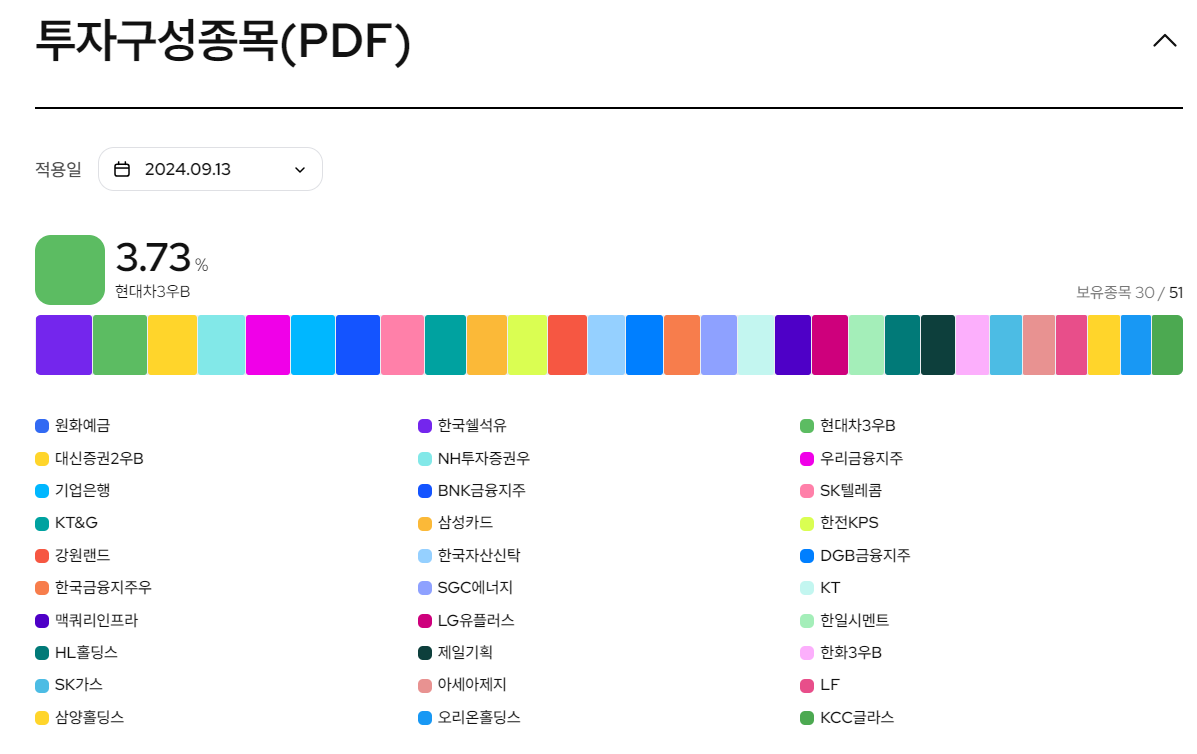Click the DGB금융지주 legend entry

click(x=856, y=556)
